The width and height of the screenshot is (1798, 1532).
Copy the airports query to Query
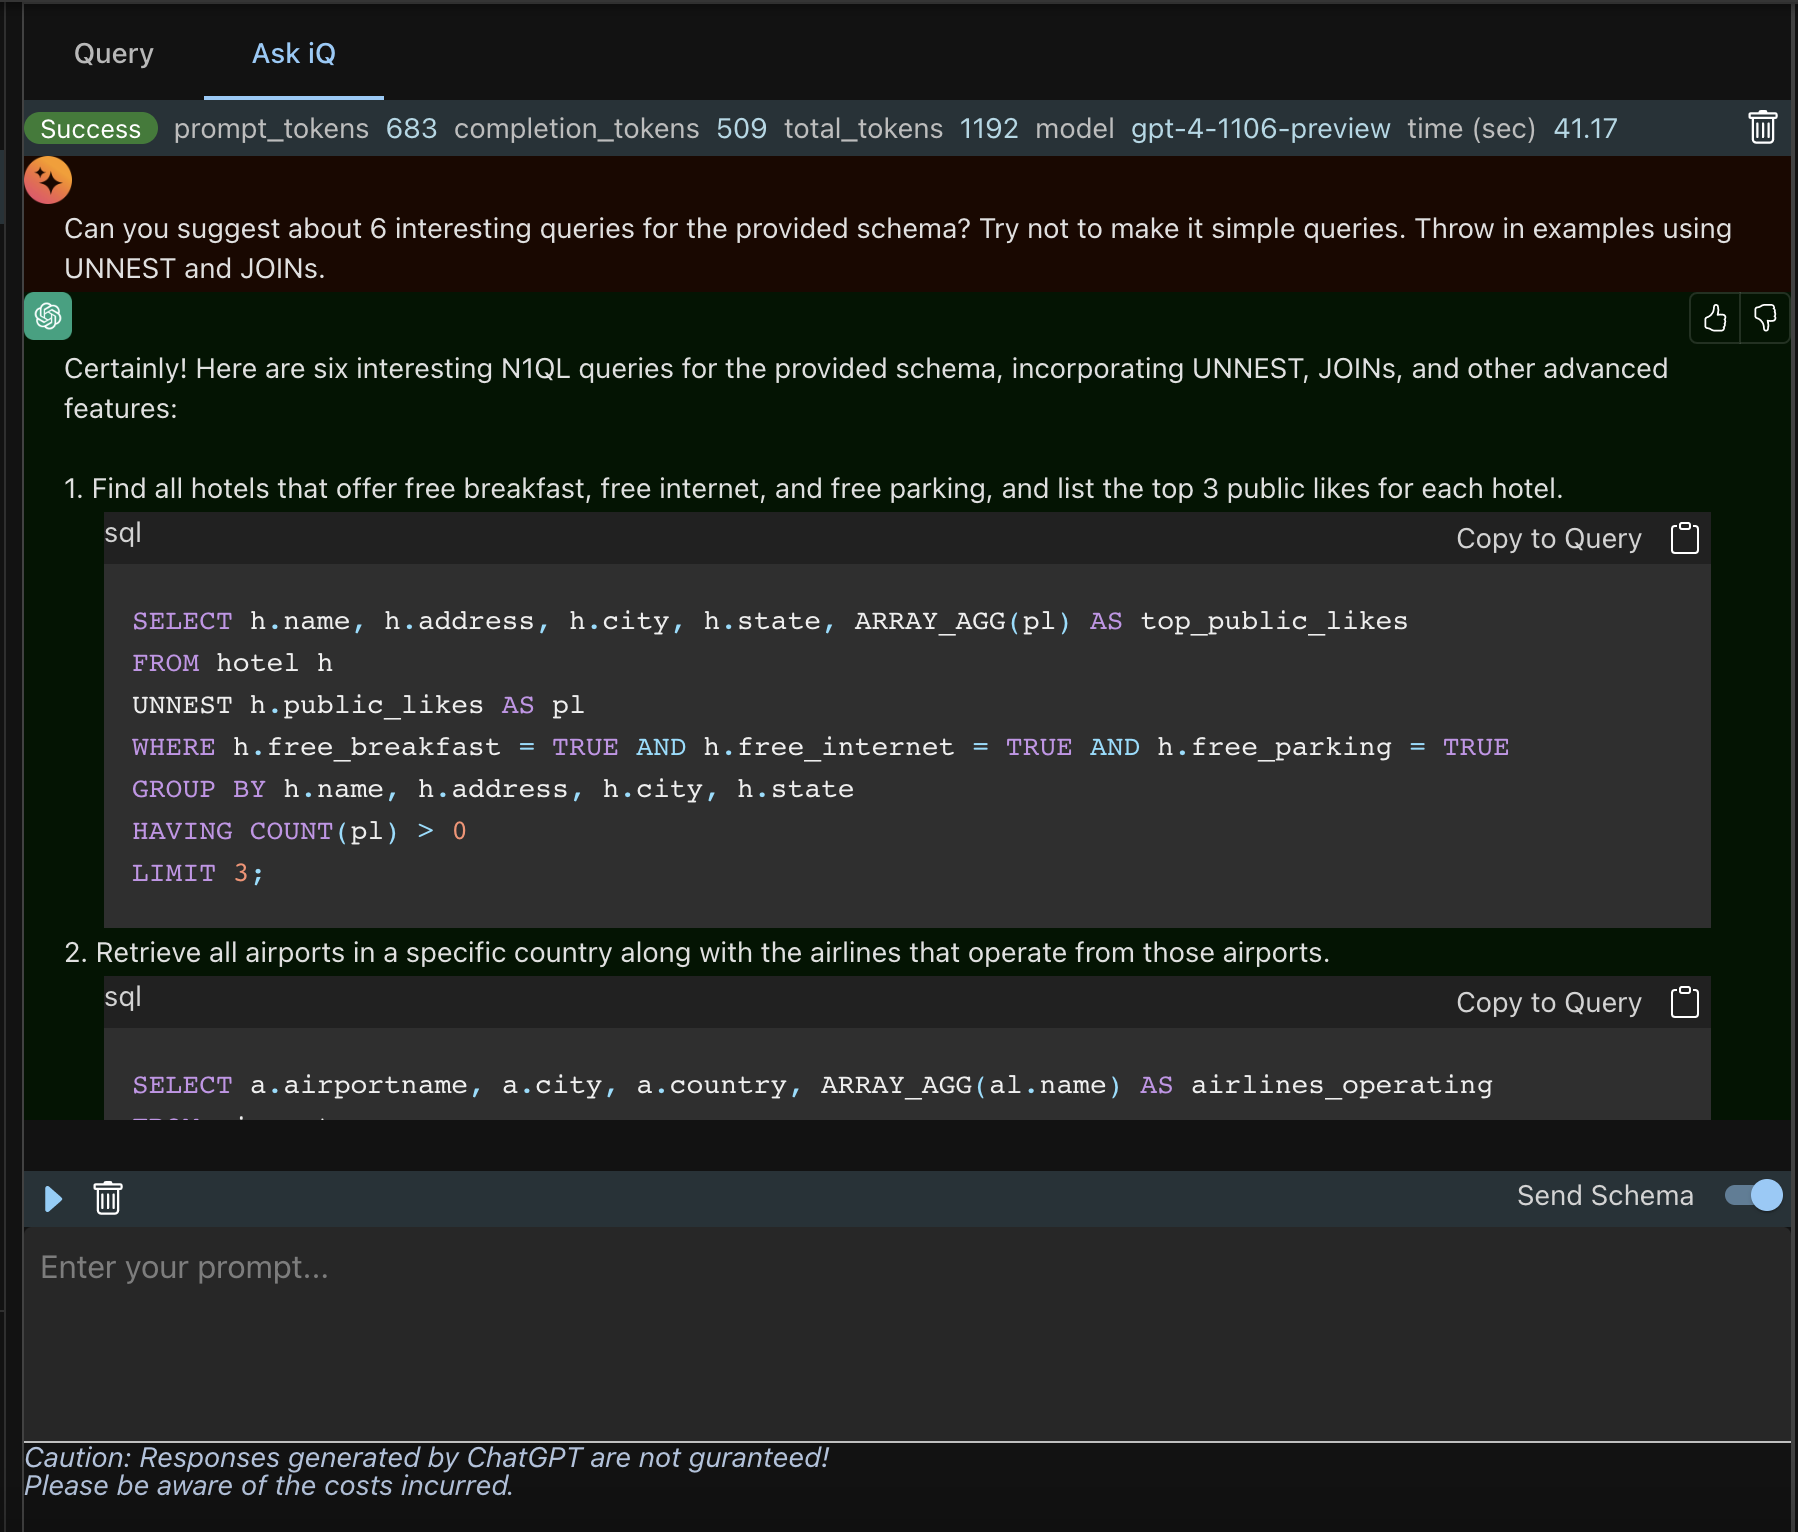[x=1549, y=1003]
